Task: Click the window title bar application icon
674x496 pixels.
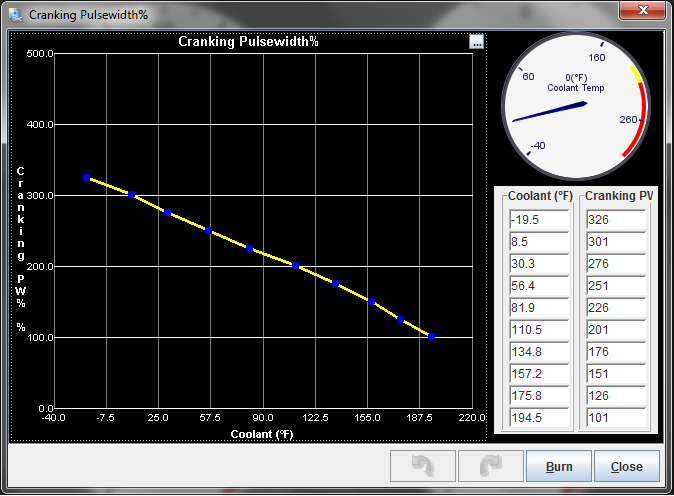Action: [16, 15]
